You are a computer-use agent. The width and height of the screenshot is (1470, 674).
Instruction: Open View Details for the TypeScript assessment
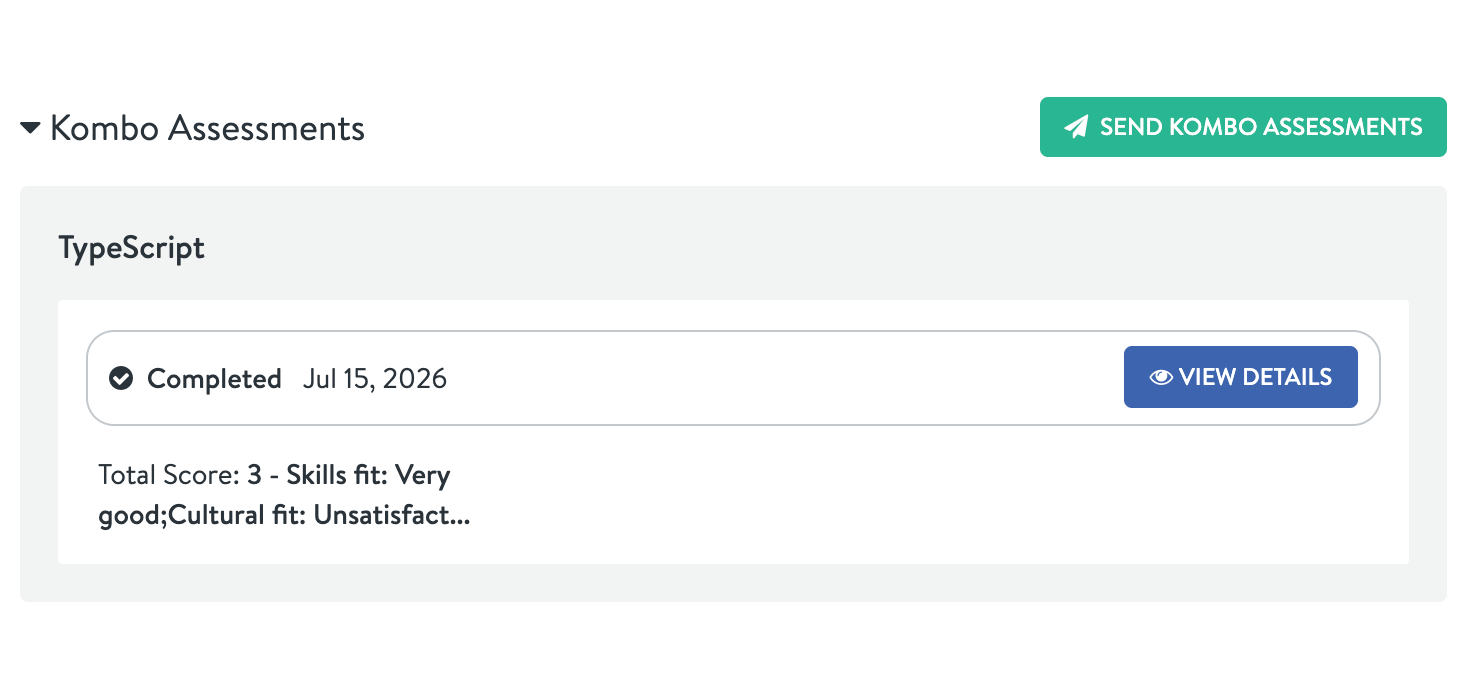coord(1241,377)
